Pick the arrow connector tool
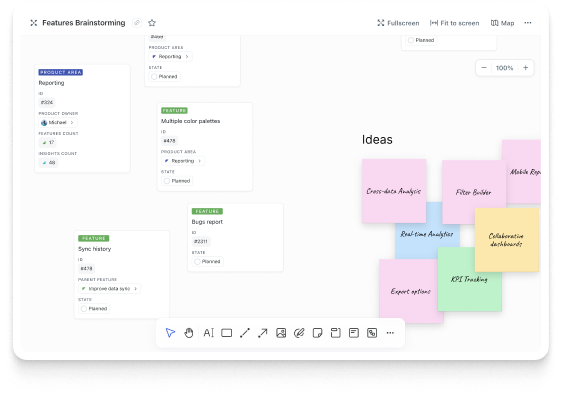The height and width of the screenshot is (401, 561). [263, 333]
